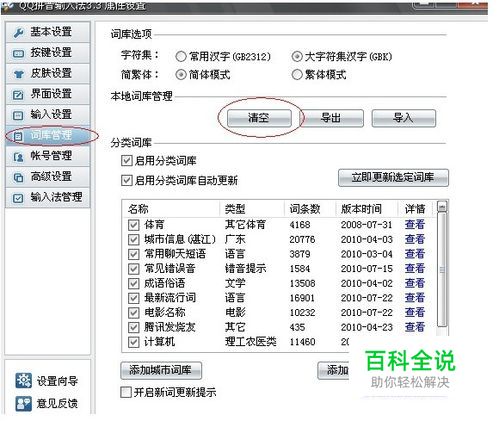
Task: Click 查看 link for 城市信息(湛江)
Action: pos(415,239)
